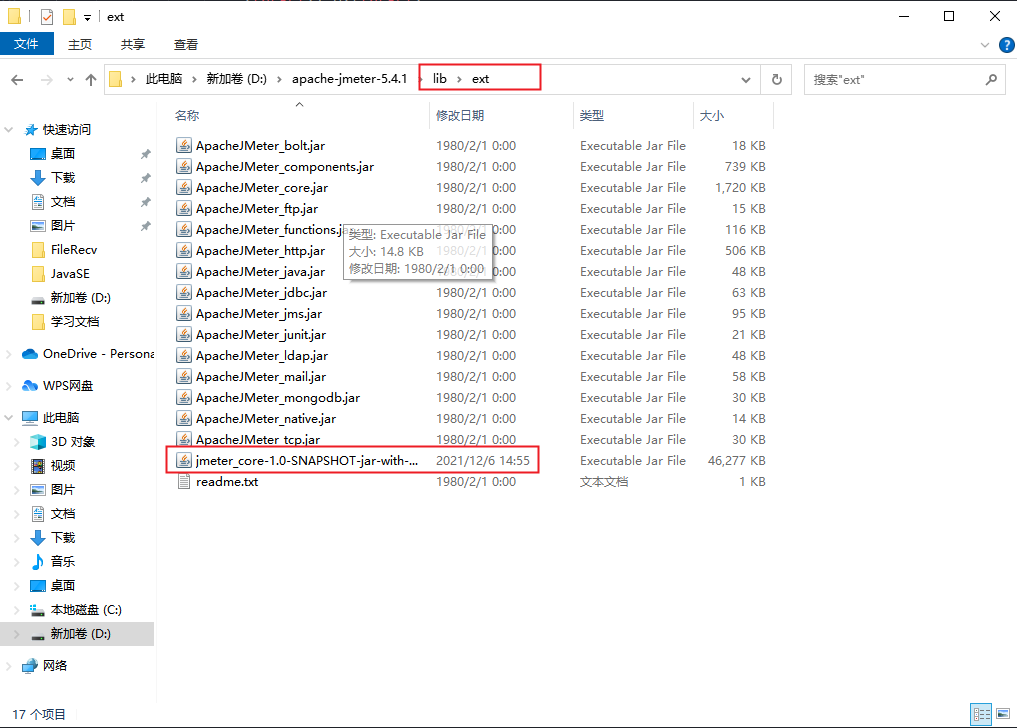
Task: Expand OneDrive - Personal tree node
Action: (9, 354)
